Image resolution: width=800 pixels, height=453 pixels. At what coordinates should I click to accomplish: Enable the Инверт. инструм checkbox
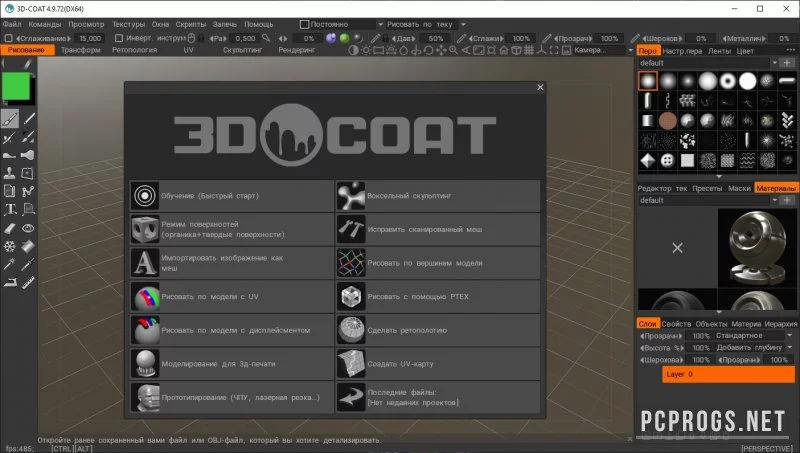(119, 38)
